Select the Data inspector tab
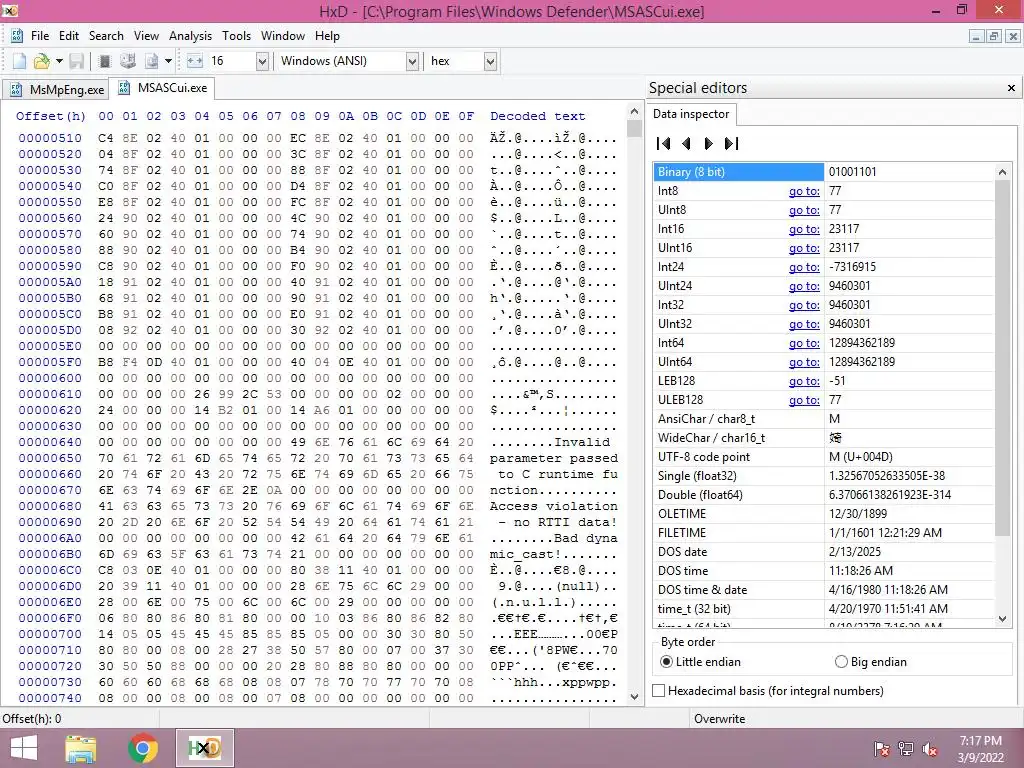Image resolution: width=1024 pixels, height=768 pixels. [691, 114]
